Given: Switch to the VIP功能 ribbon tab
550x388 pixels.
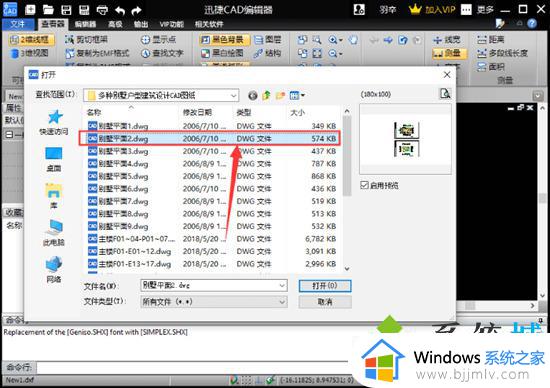Looking at the screenshot, I should pos(172,24).
